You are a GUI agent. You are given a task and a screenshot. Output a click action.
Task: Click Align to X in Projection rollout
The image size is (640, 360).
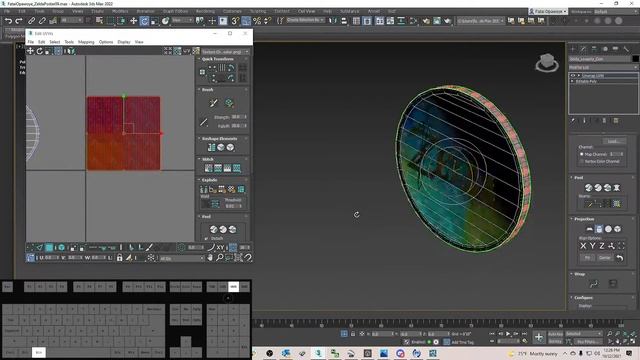[x=583, y=246]
